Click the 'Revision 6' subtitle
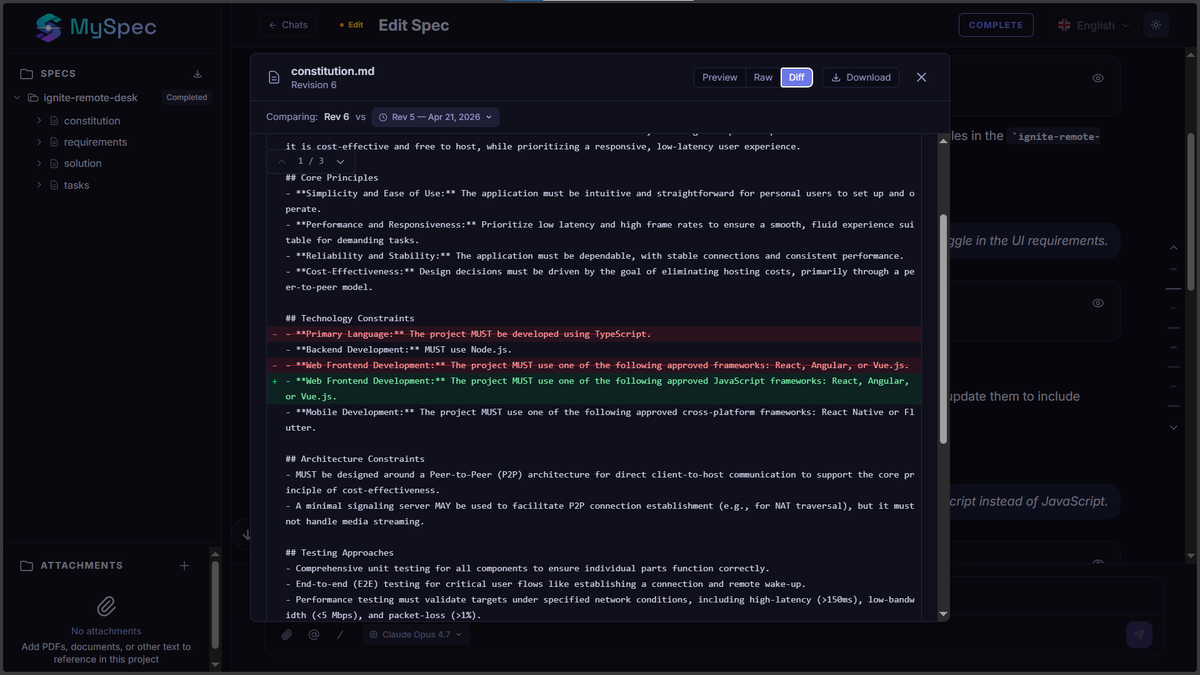 tap(314, 85)
